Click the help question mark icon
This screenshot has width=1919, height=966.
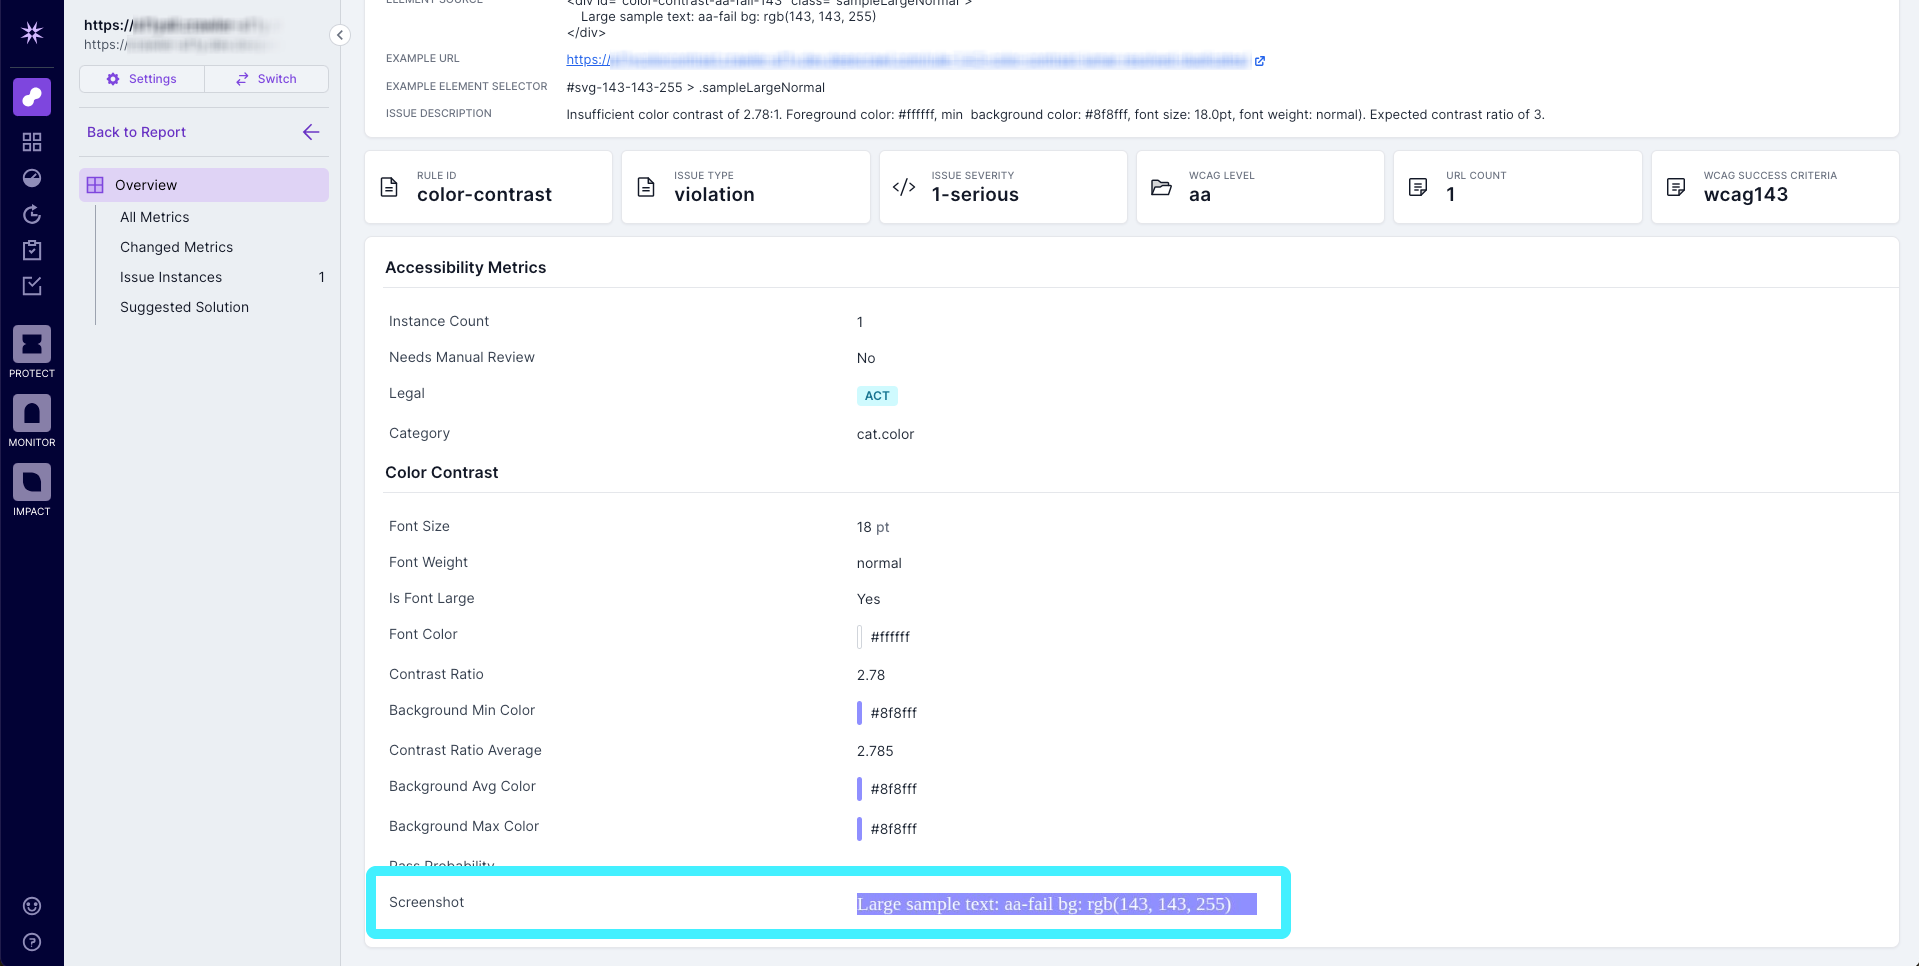point(32,942)
